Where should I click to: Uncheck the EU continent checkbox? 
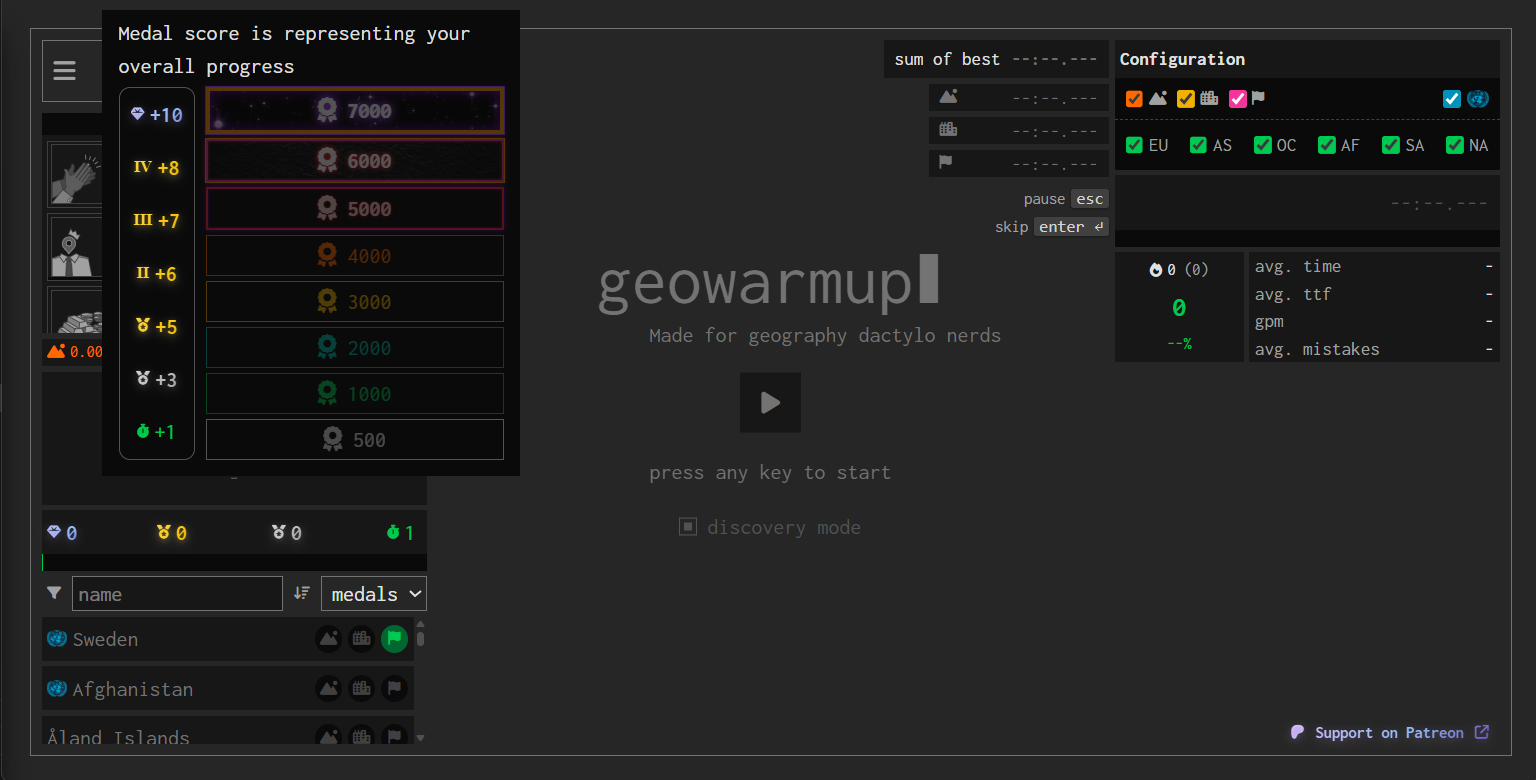1134,145
